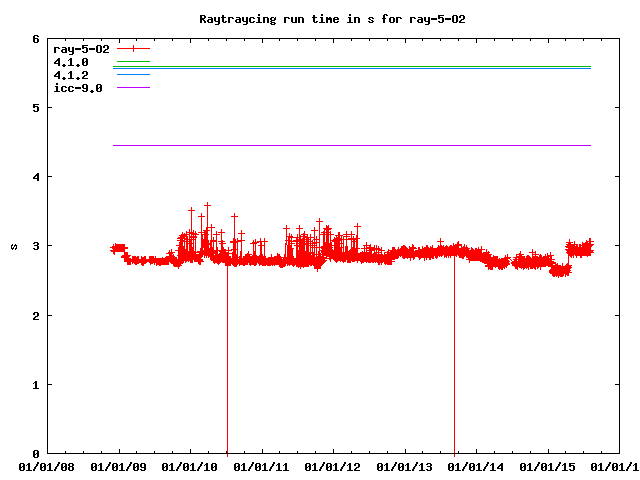
Task: Click the chart title text
Action: (x=318, y=19)
